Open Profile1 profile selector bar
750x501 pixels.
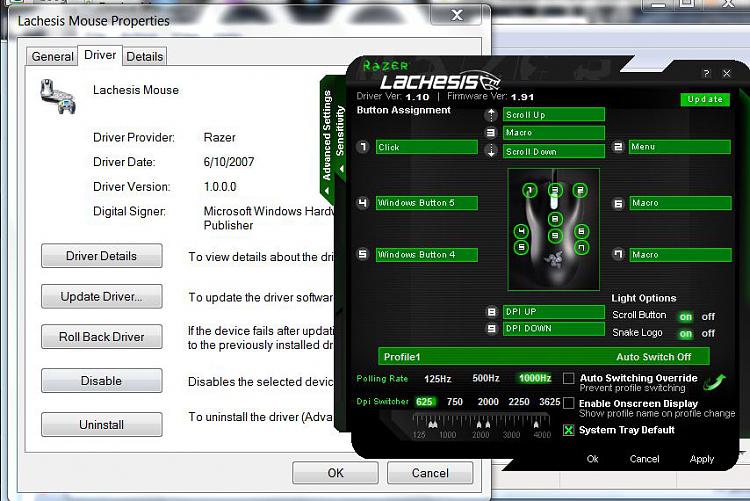point(544,356)
